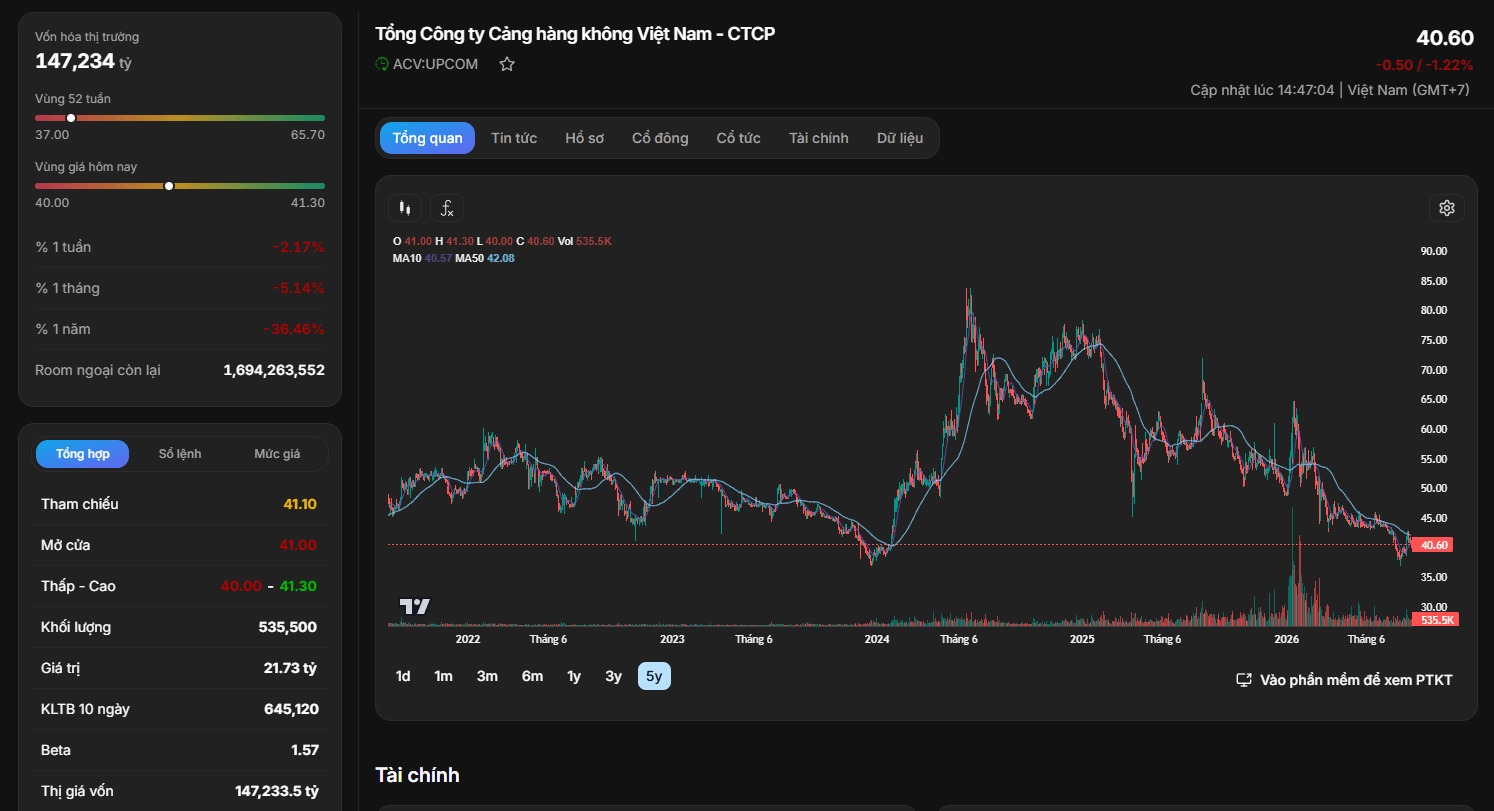Click the 2024 label on time axis
Viewport: 1494px width, 811px height.
(877, 639)
